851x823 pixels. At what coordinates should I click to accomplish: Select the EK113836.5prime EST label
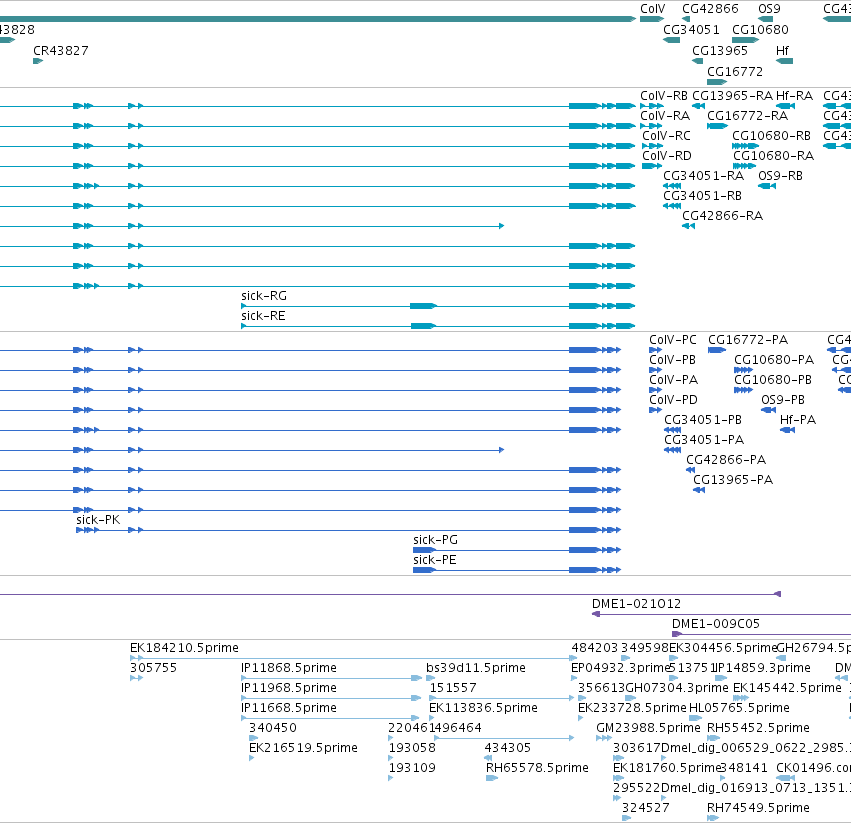(x=483, y=708)
